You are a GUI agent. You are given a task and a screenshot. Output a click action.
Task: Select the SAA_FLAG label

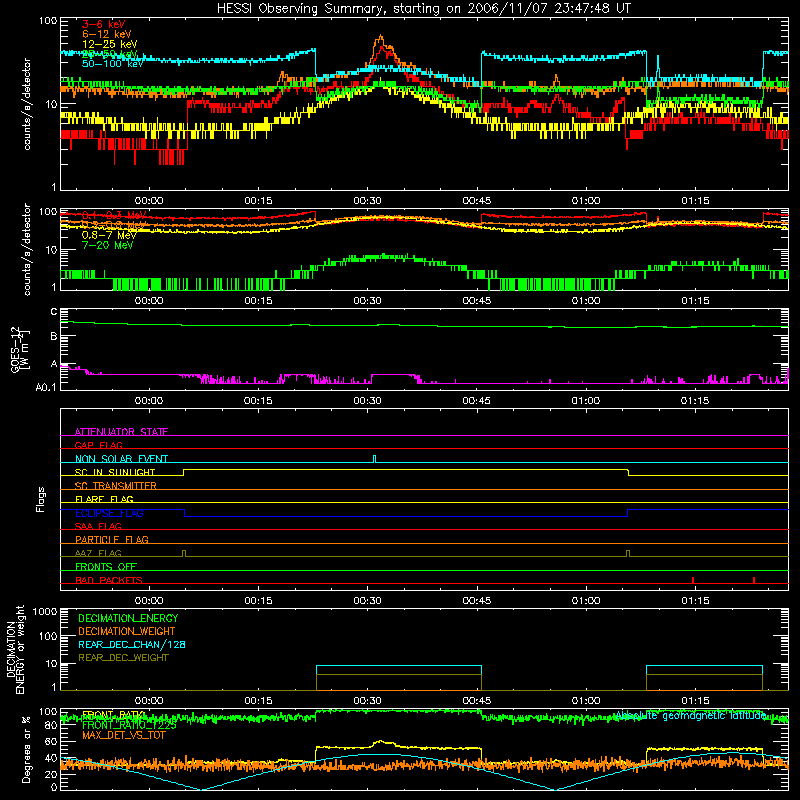coord(98,526)
